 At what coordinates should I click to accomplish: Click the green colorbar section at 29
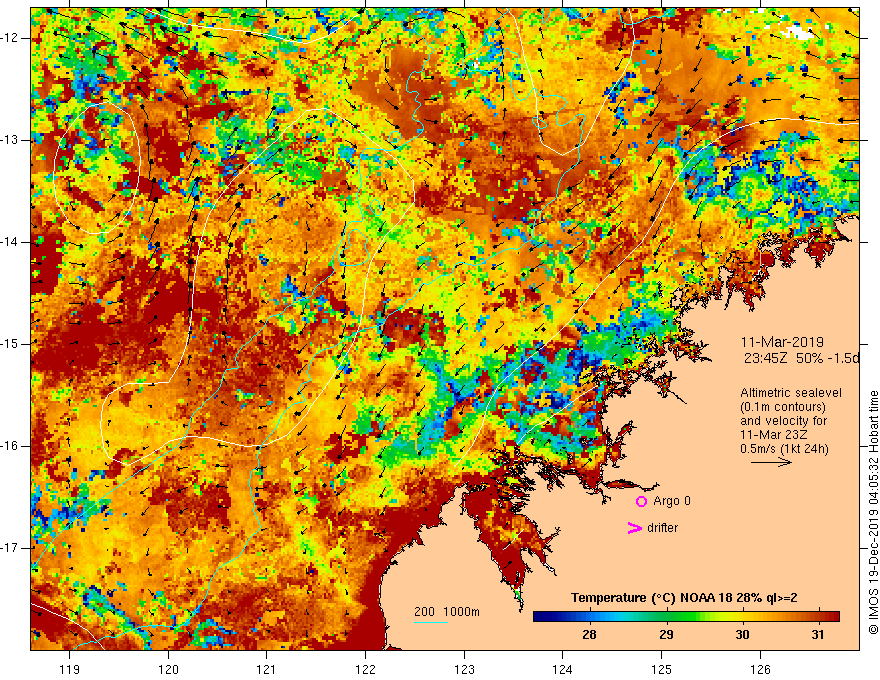click(x=666, y=616)
